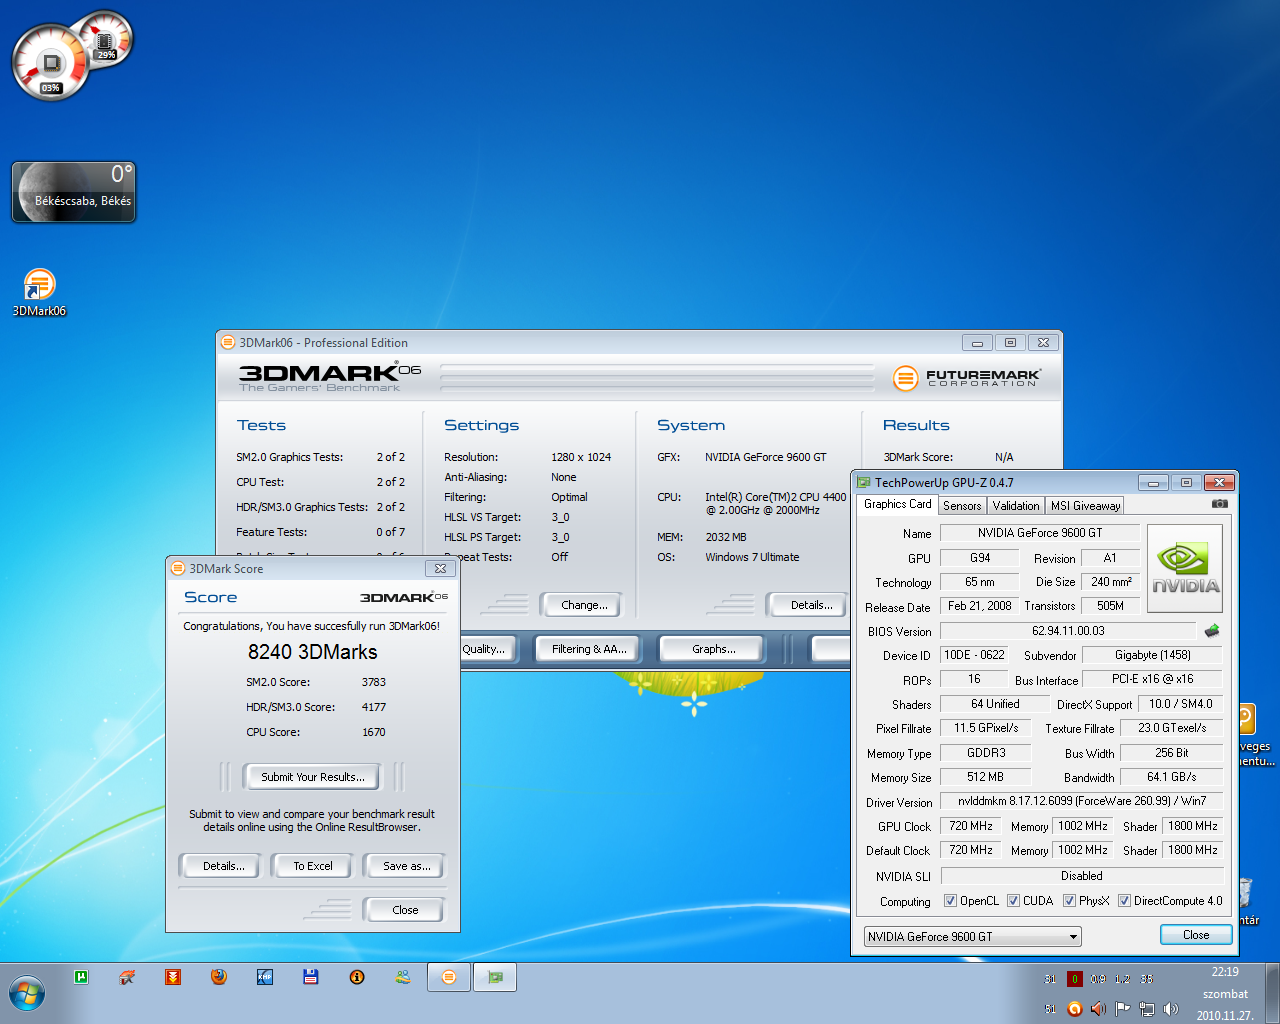Click the GPU-Z title bar icon
1280x1024 pixels.
(863, 482)
